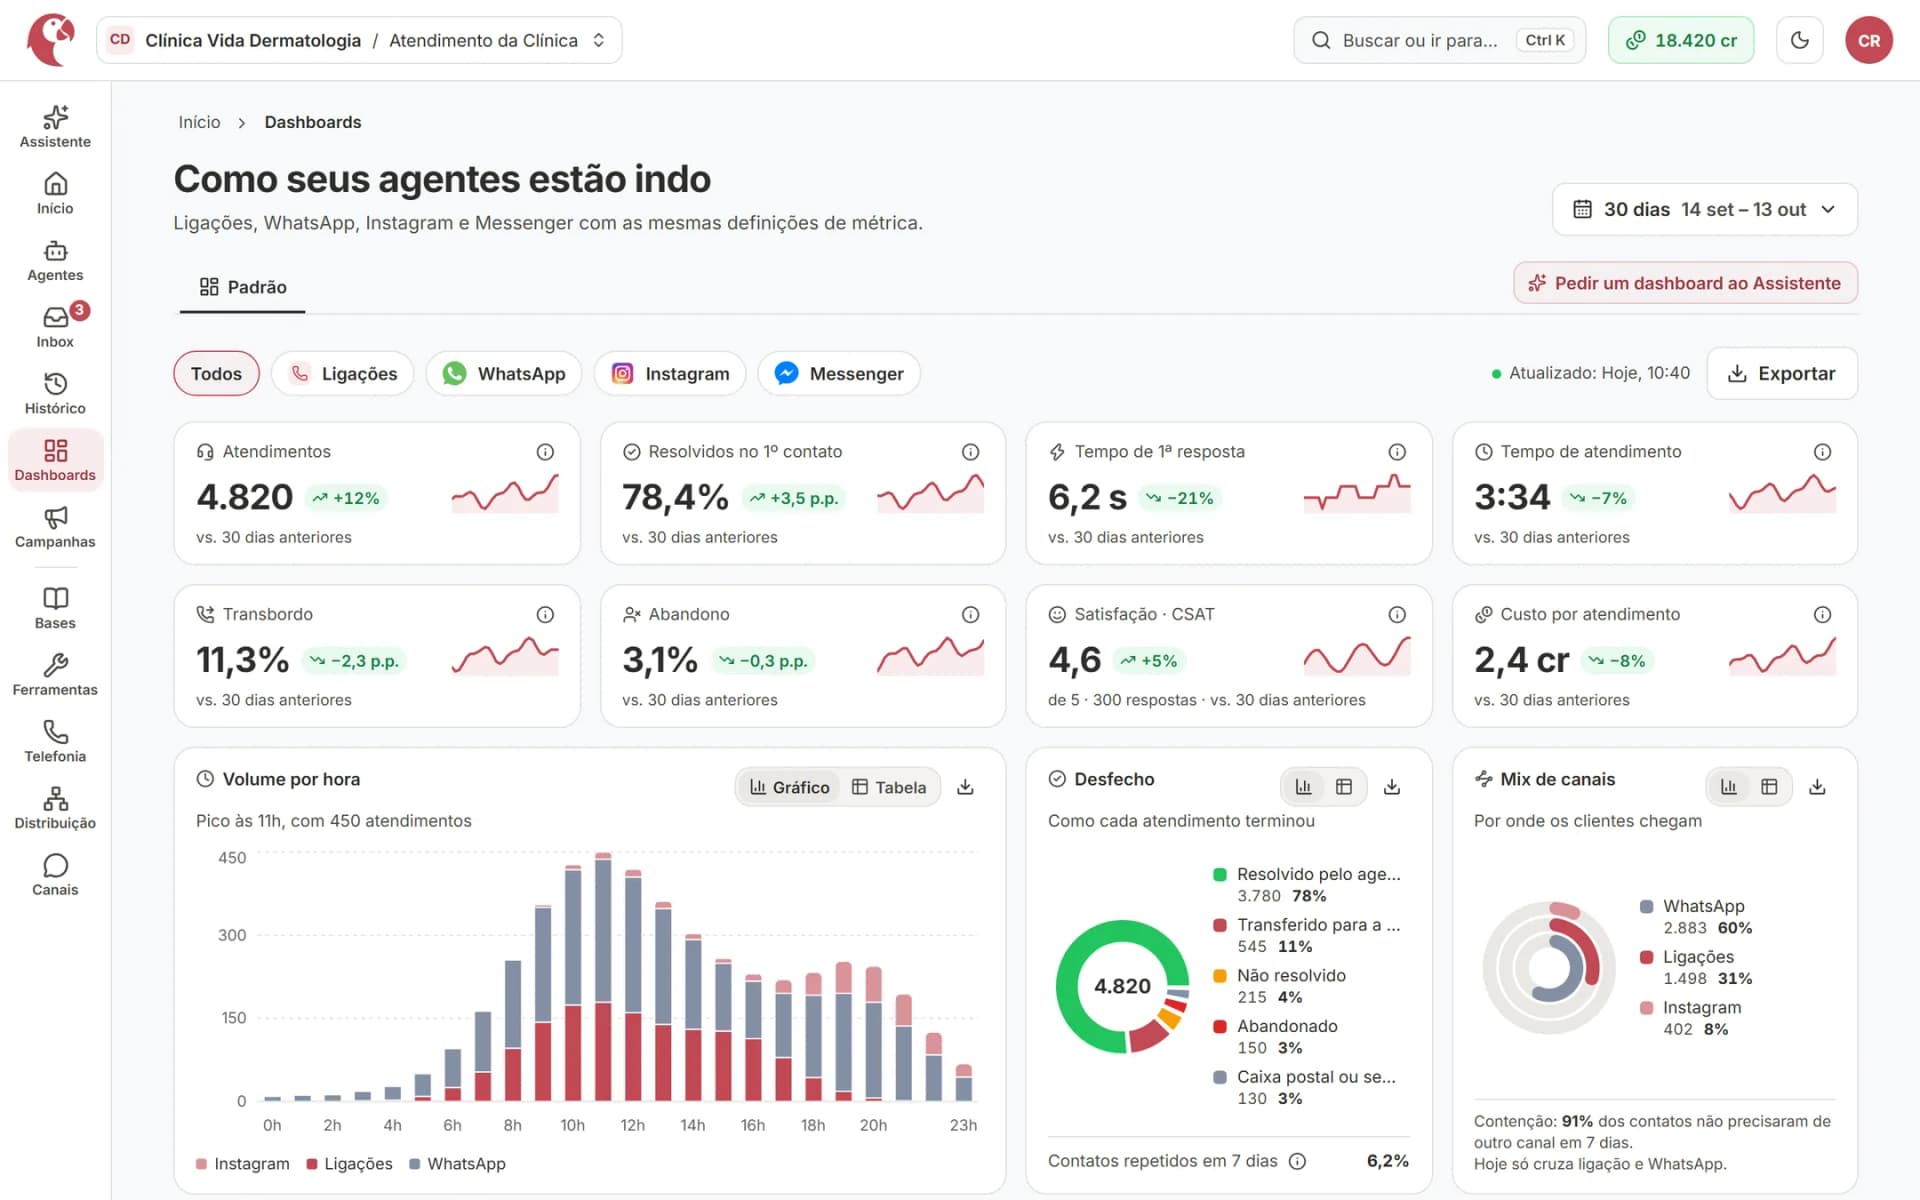This screenshot has height=1200, width=1920.
Task: Click info icon next to Contatos repetidos
Action: click(1297, 1161)
